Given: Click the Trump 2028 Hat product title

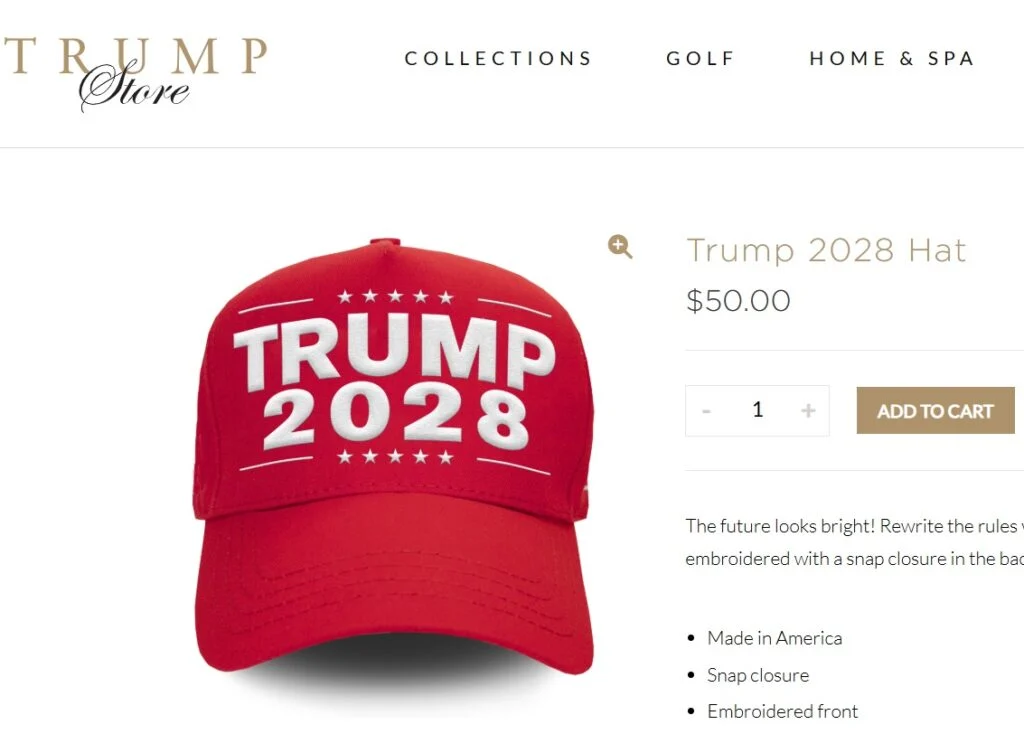Looking at the screenshot, I should [x=826, y=250].
